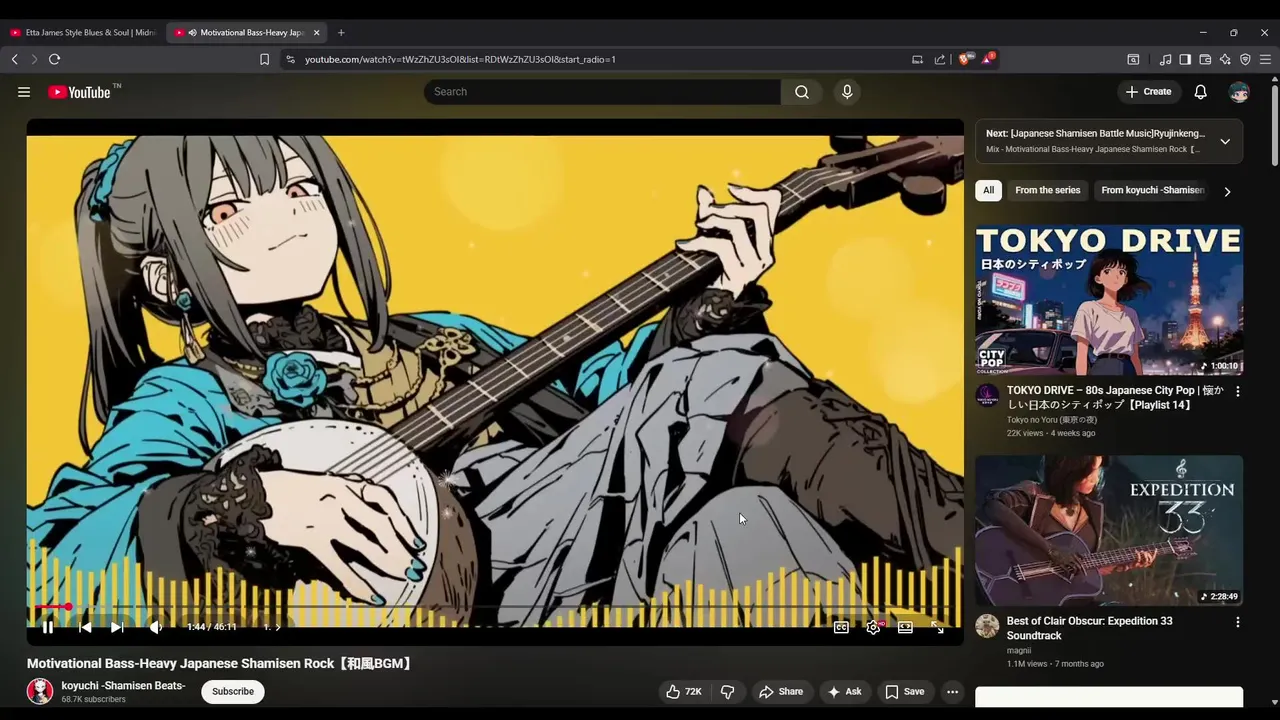Open Expedition 33 soundtrack thumbnail
The image size is (1280, 720).
(1109, 531)
